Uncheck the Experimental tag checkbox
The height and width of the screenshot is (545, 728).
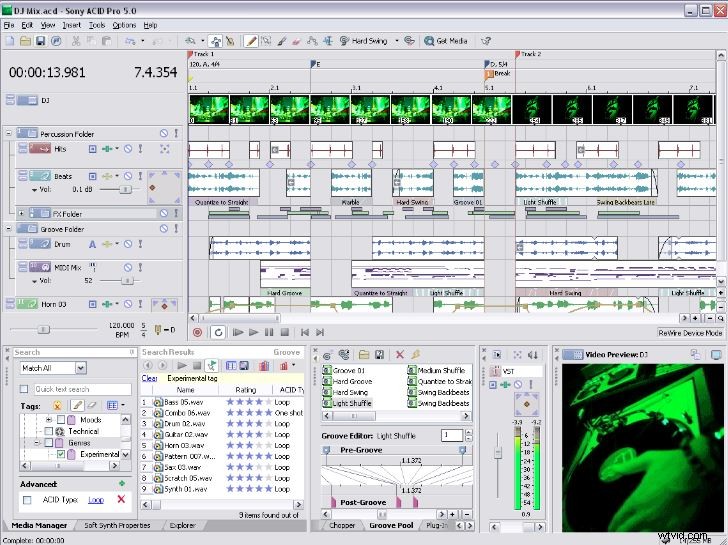(60, 454)
